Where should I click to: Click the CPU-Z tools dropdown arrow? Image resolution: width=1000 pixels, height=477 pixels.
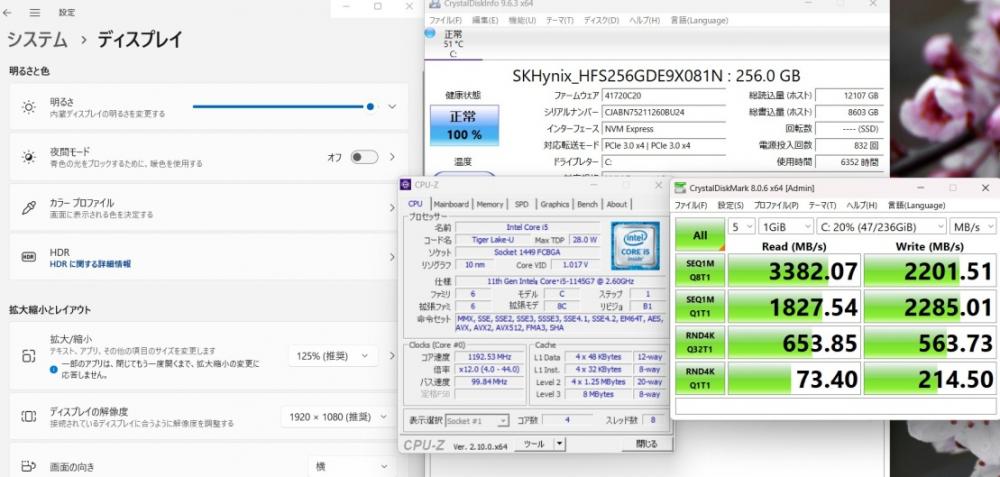point(559,444)
